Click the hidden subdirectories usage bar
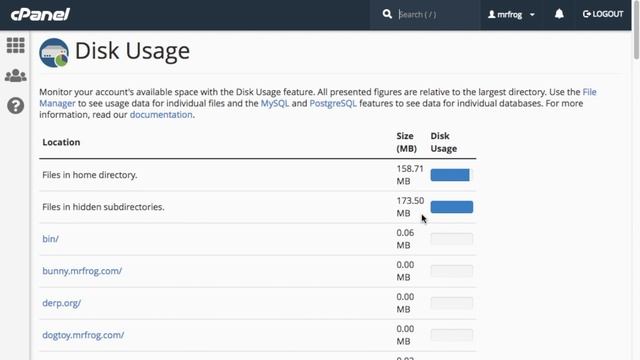Screen dimensions: 640x360 pos(451,207)
